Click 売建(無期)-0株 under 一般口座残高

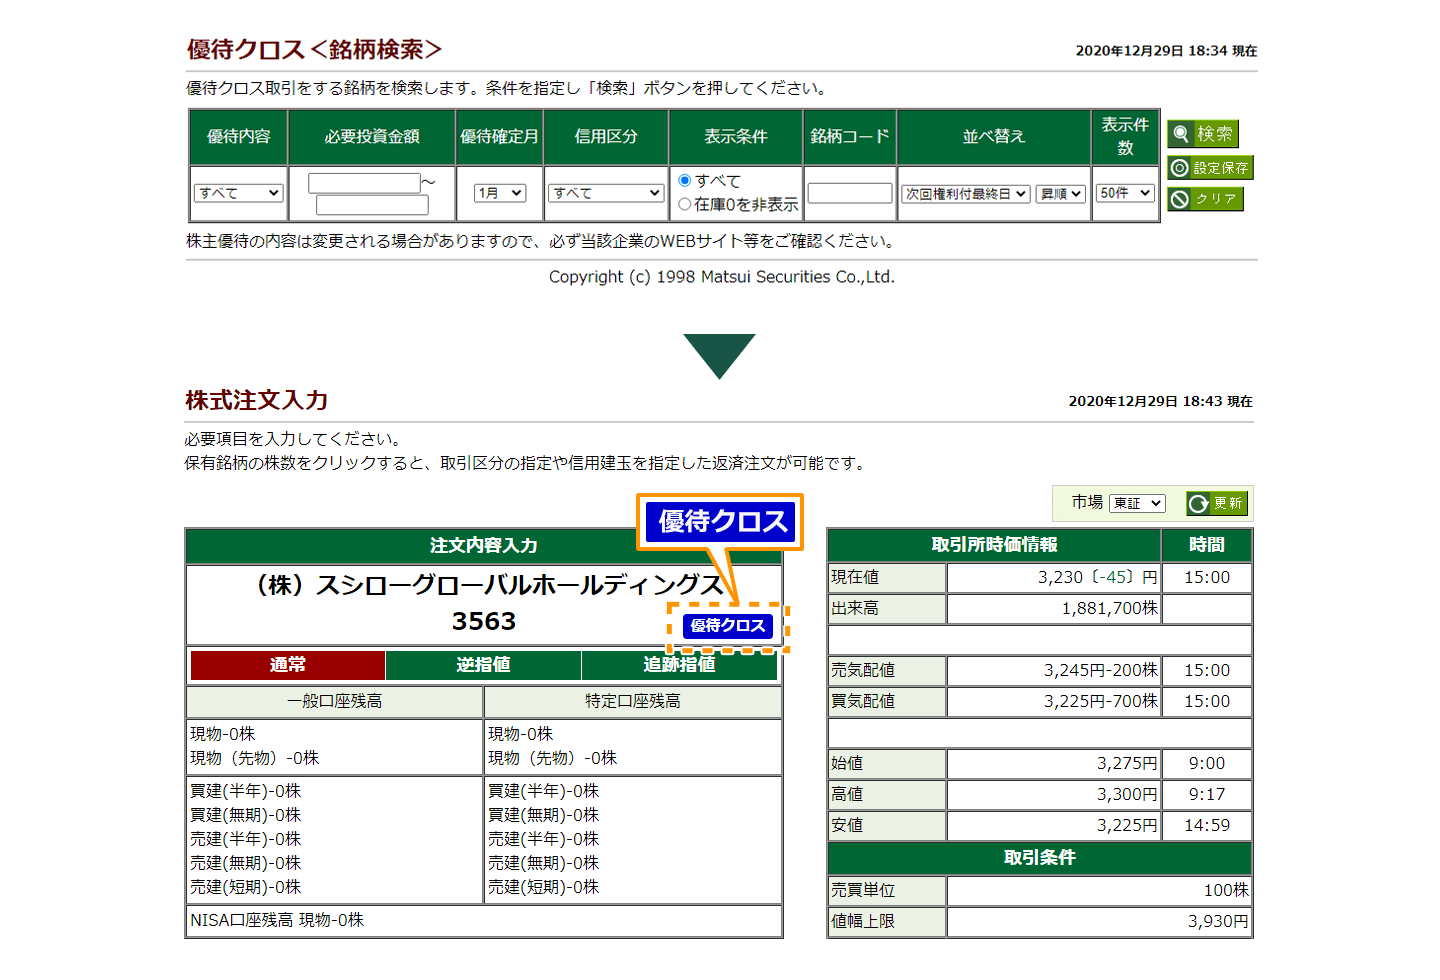(246, 863)
